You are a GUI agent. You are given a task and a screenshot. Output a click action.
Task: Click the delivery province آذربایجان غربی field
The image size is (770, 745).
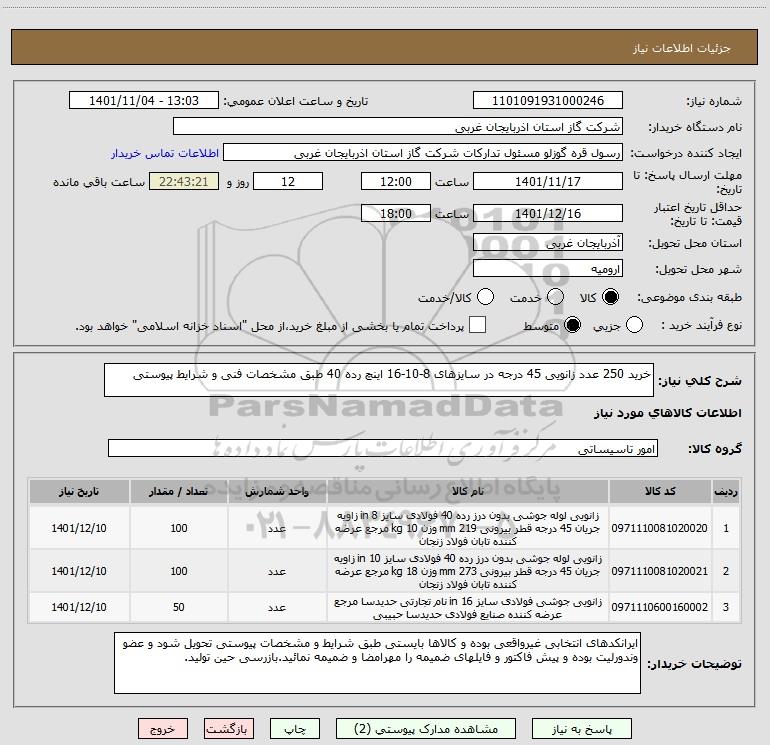pos(548,243)
